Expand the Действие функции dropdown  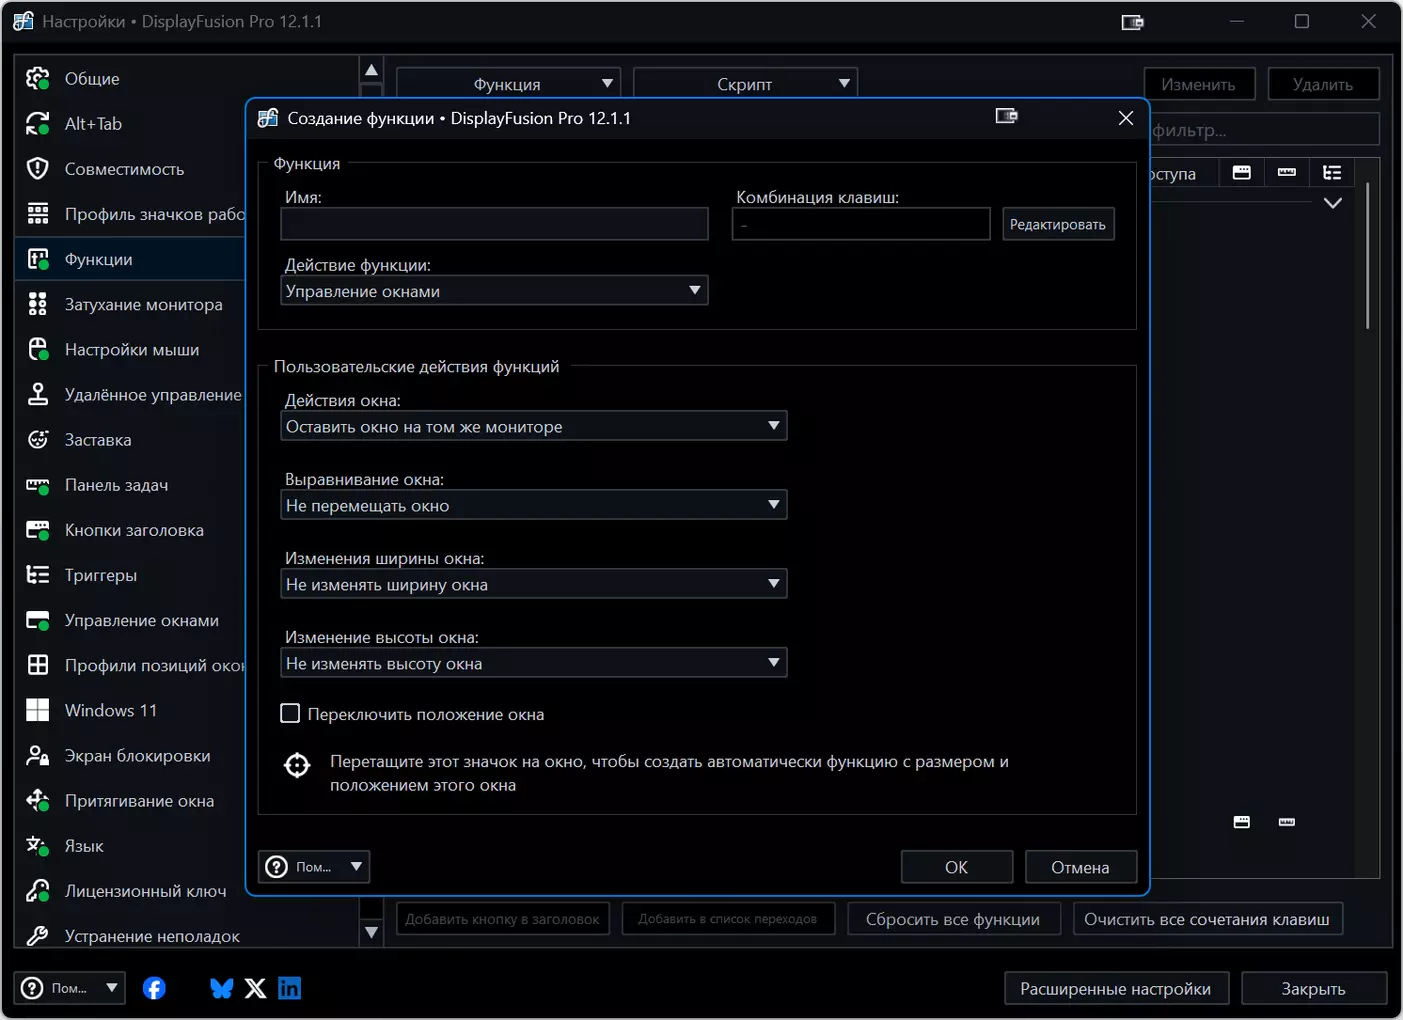[x=494, y=291]
